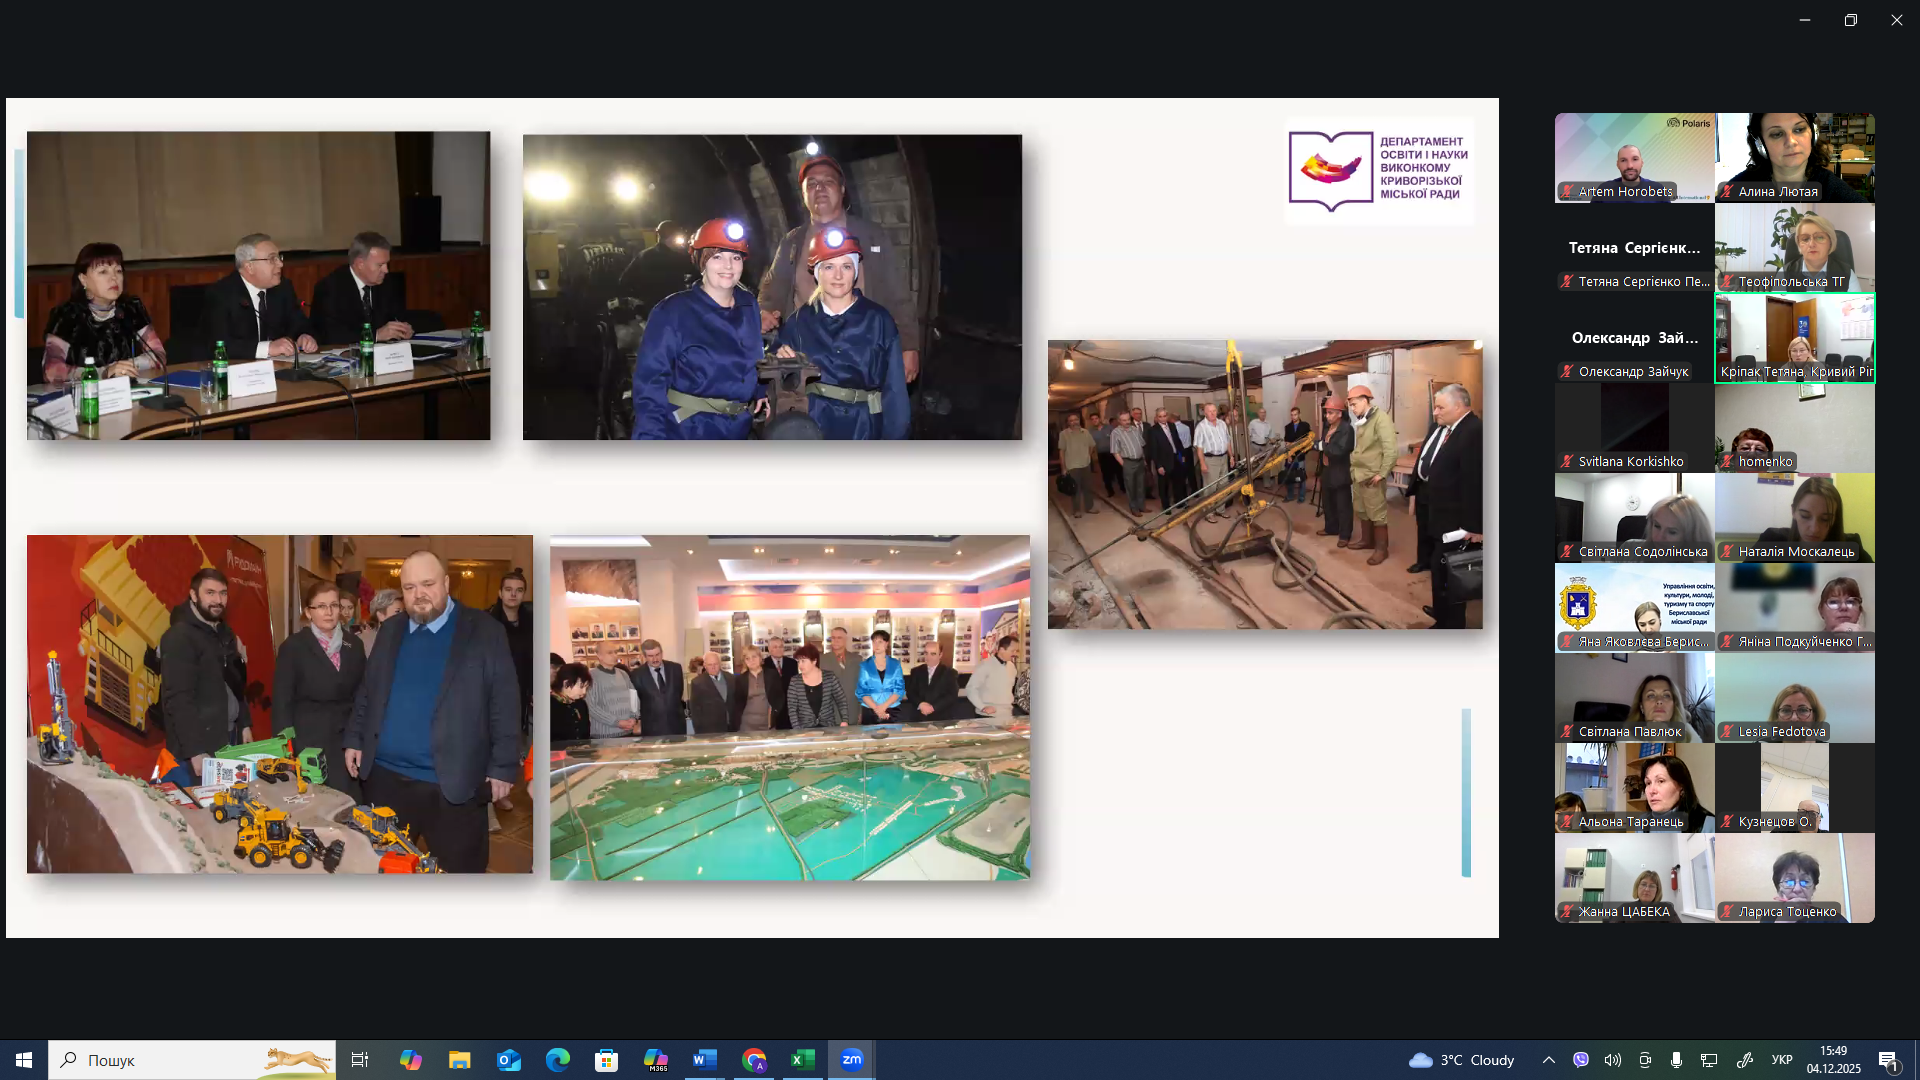Open Microsoft Word from taskbar
Viewport: 1920px width, 1080px height.
(704, 1060)
